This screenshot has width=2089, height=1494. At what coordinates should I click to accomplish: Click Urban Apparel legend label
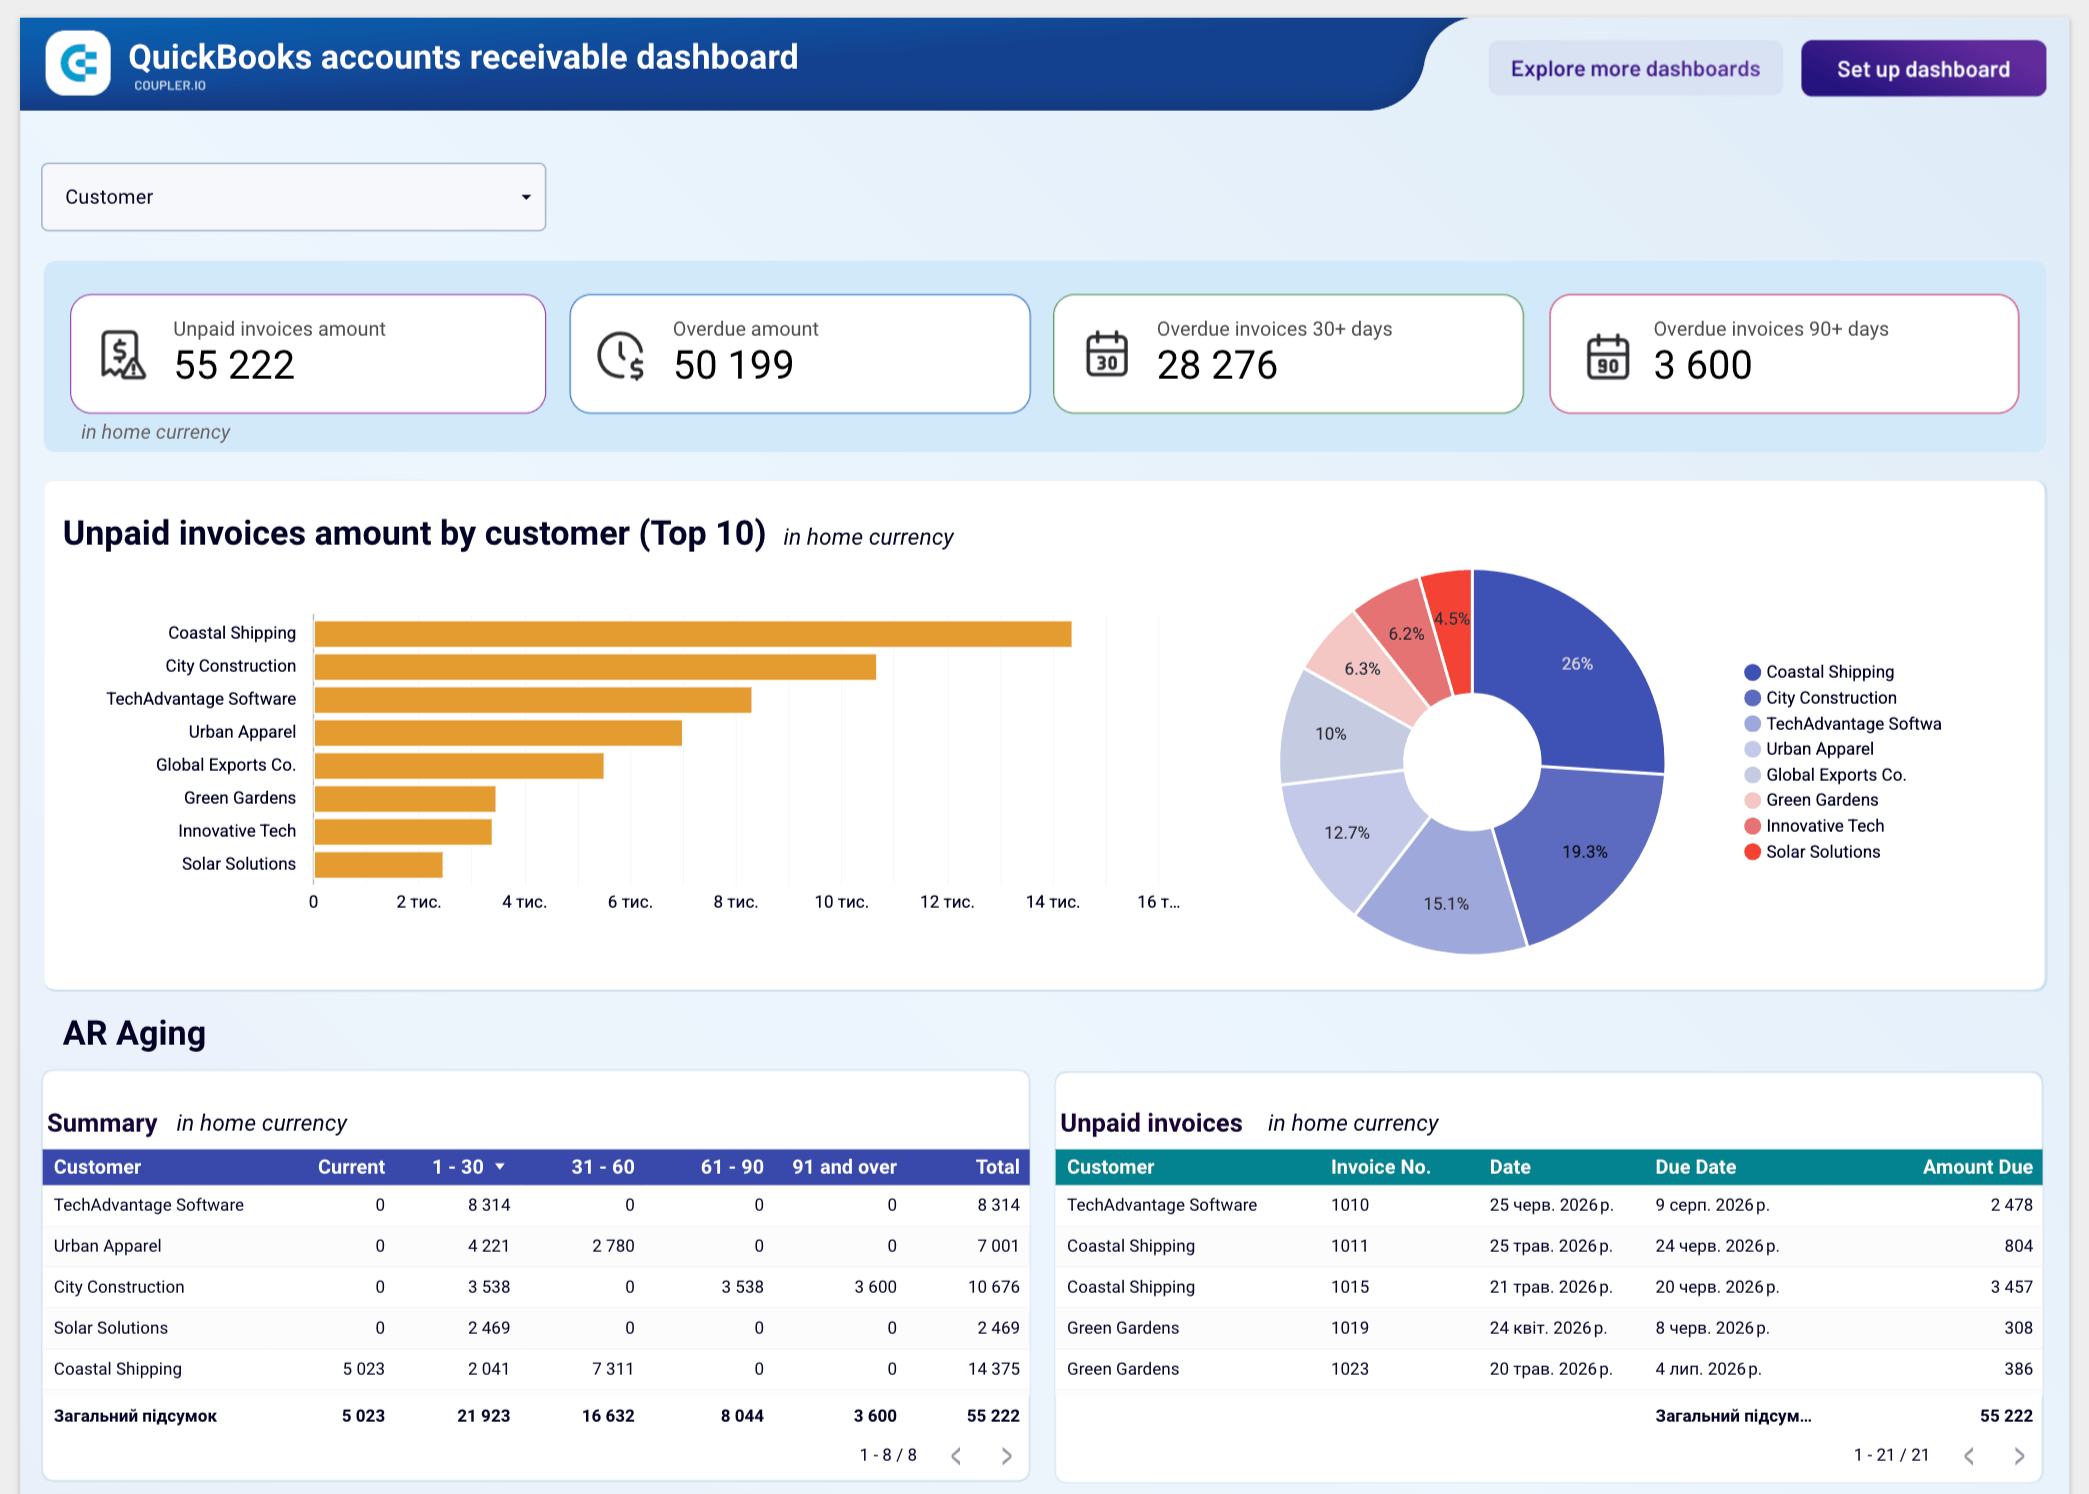point(1820,749)
